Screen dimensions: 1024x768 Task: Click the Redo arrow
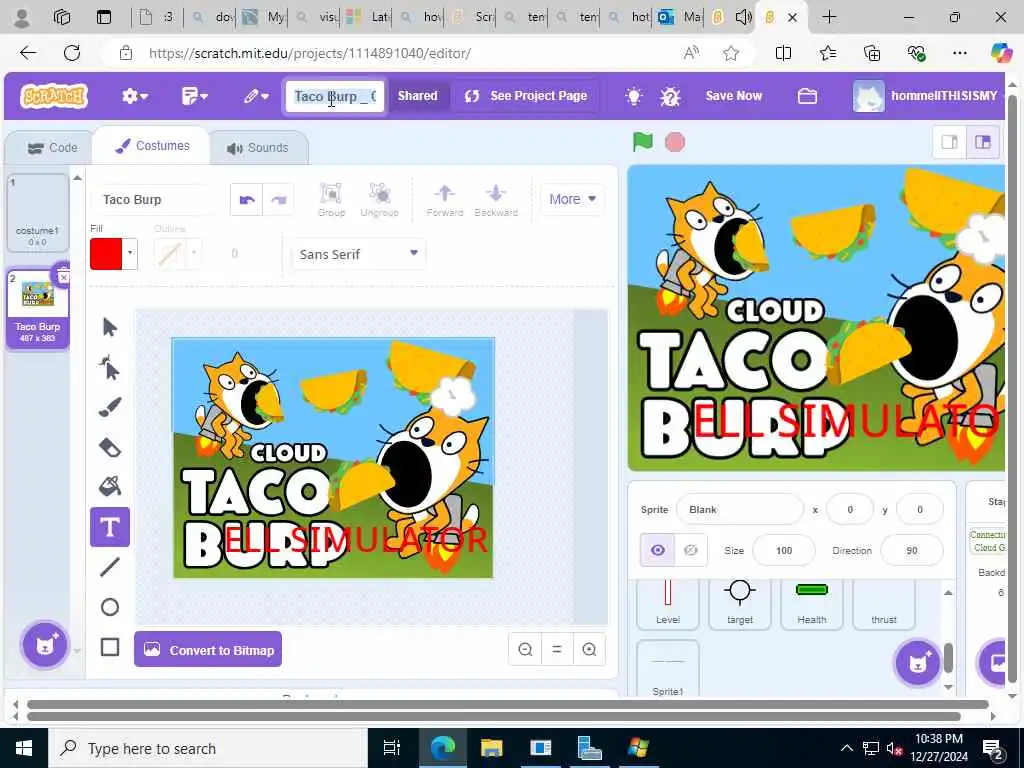(278, 200)
